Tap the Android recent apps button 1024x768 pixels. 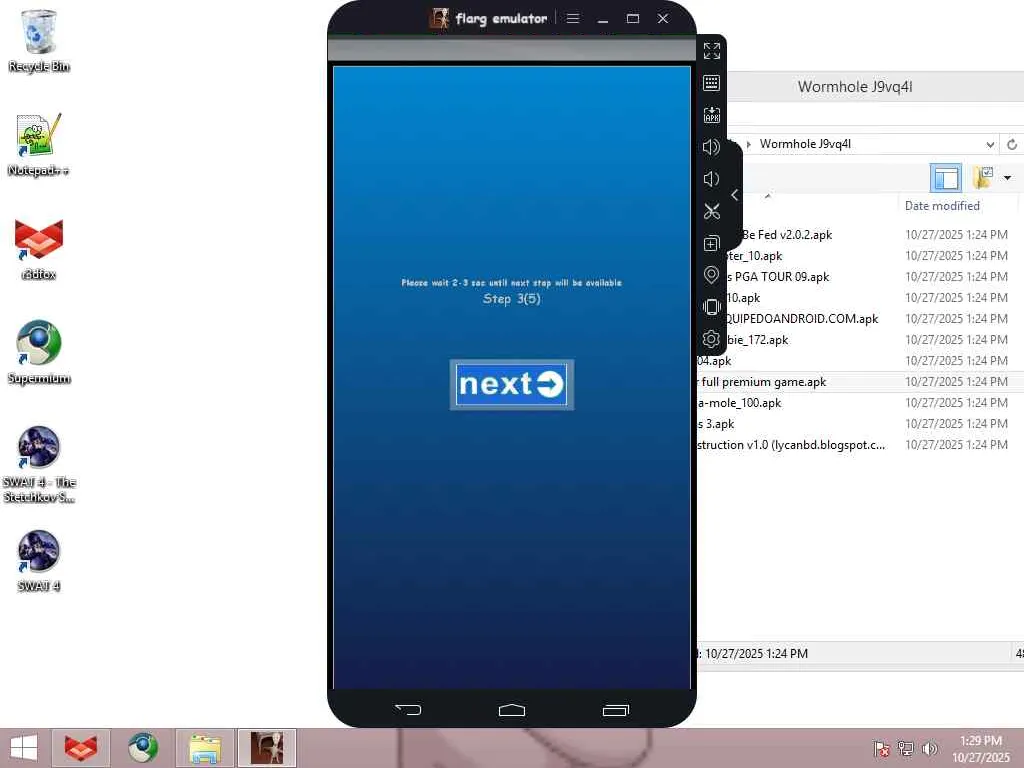pos(615,710)
